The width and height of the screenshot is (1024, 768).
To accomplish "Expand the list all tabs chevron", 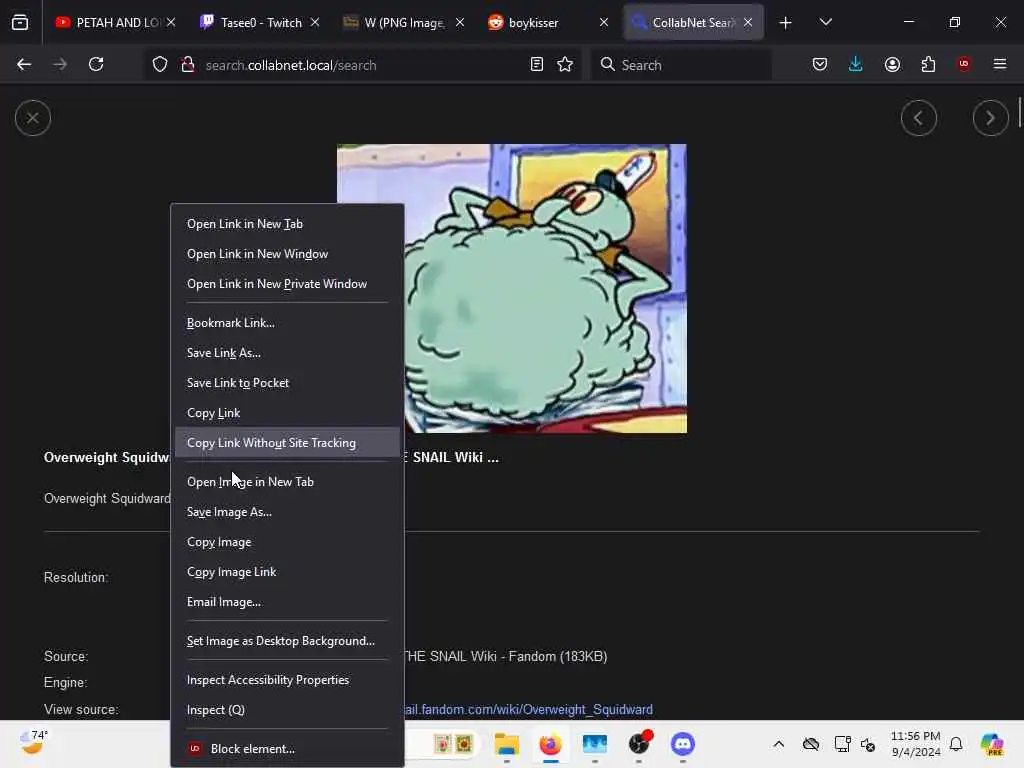I will 825,22.
